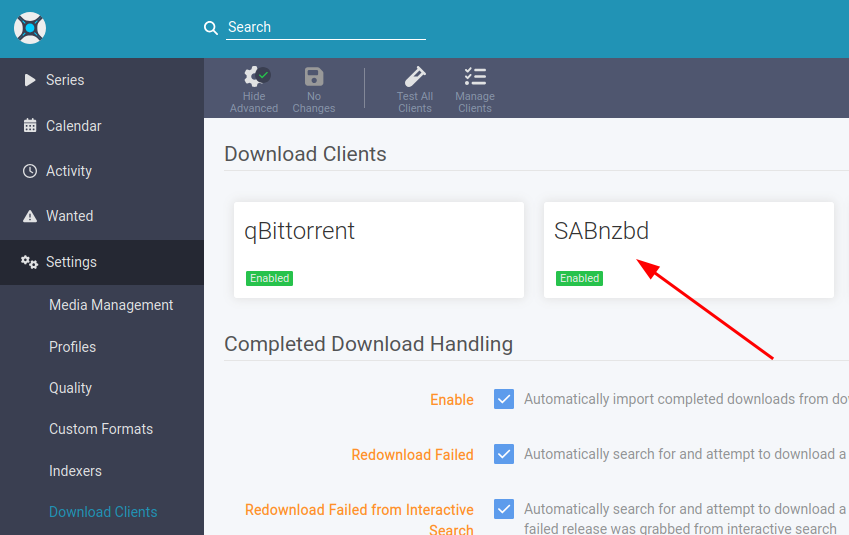Click the Completed Download Handling heading

pyautogui.click(x=369, y=344)
